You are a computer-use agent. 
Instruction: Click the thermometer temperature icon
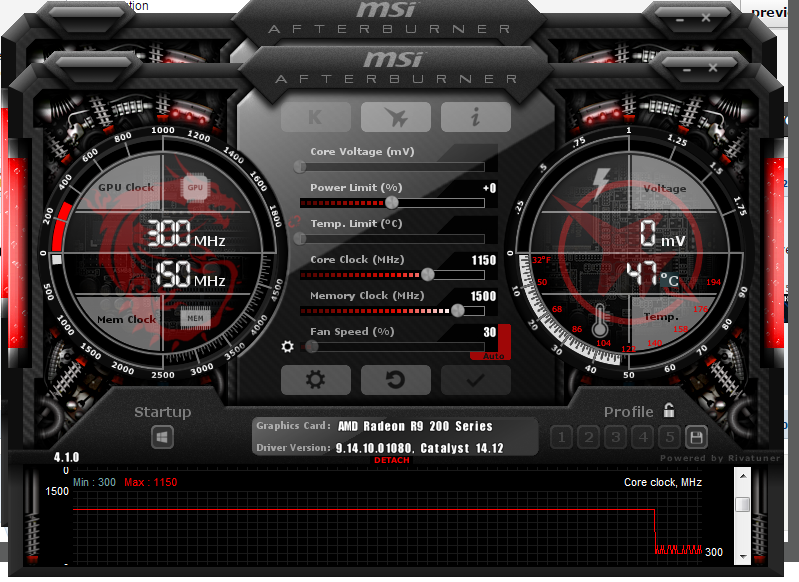(x=600, y=321)
